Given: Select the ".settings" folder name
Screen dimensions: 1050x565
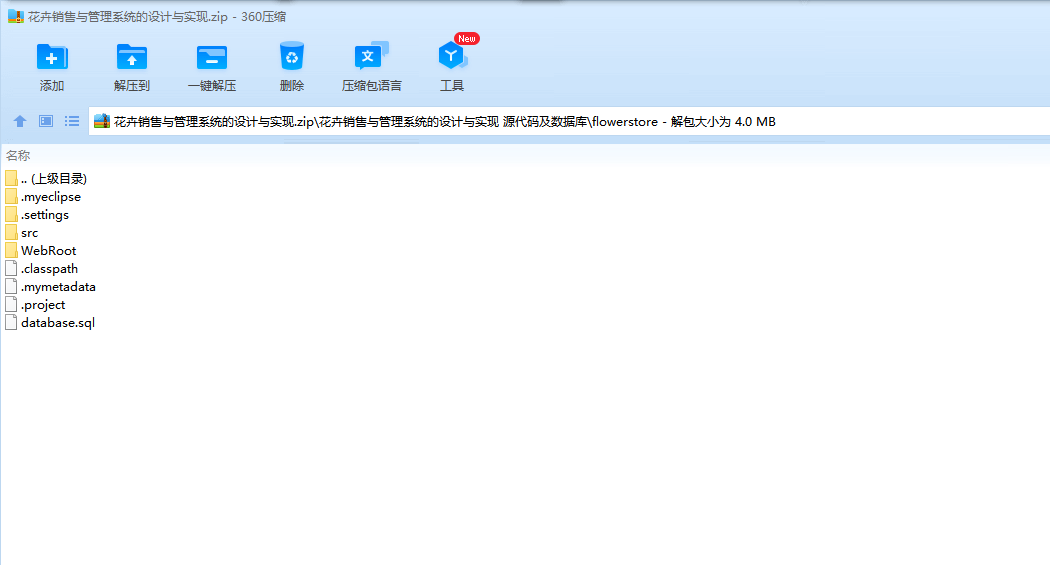Looking at the screenshot, I should click(45, 215).
